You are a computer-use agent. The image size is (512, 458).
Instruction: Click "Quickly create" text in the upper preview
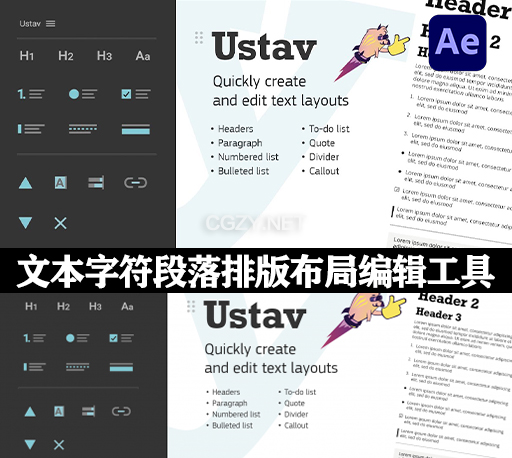click(x=259, y=81)
